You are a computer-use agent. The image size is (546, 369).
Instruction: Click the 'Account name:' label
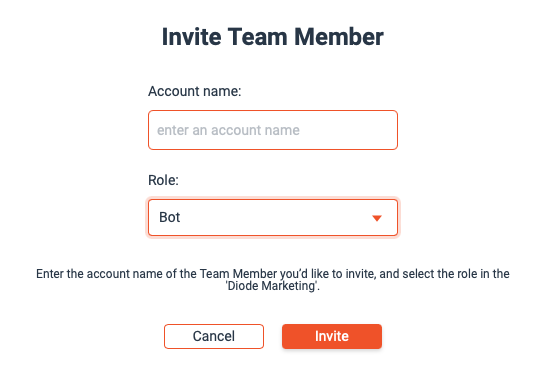click(195, 91)
